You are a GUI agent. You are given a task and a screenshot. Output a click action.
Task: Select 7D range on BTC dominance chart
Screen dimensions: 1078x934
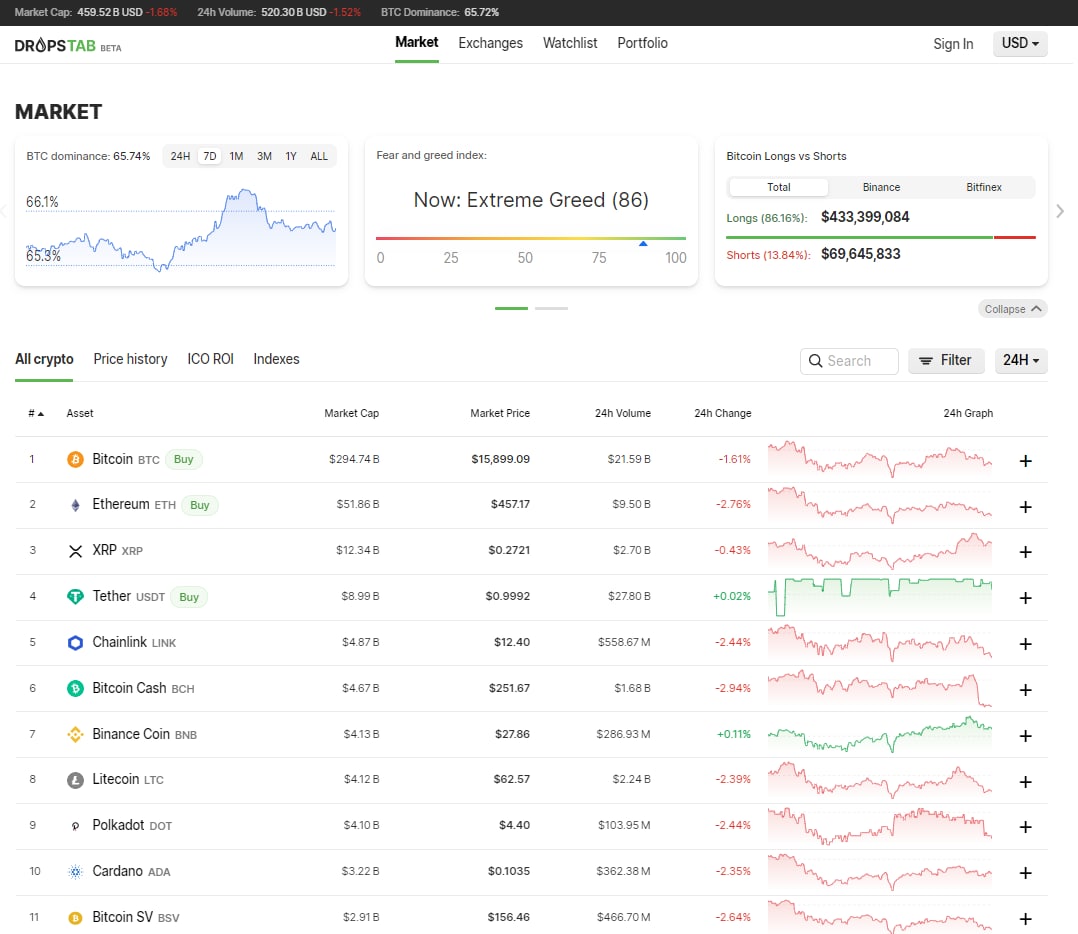coord(210,156)
